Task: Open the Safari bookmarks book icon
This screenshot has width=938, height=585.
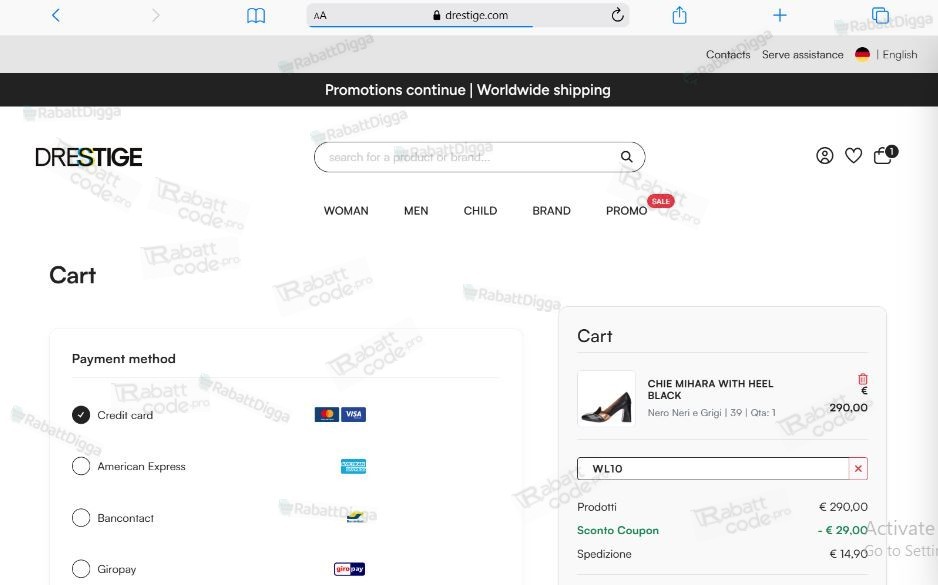Action: pos(256,16)
